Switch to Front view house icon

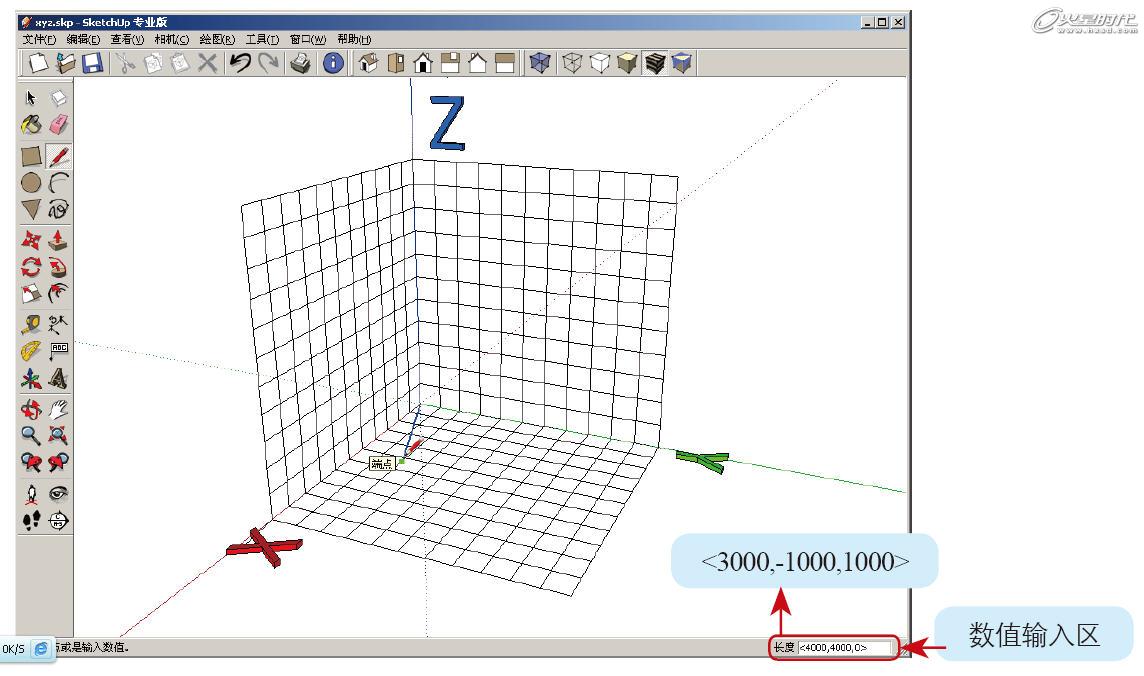point(423,63)
